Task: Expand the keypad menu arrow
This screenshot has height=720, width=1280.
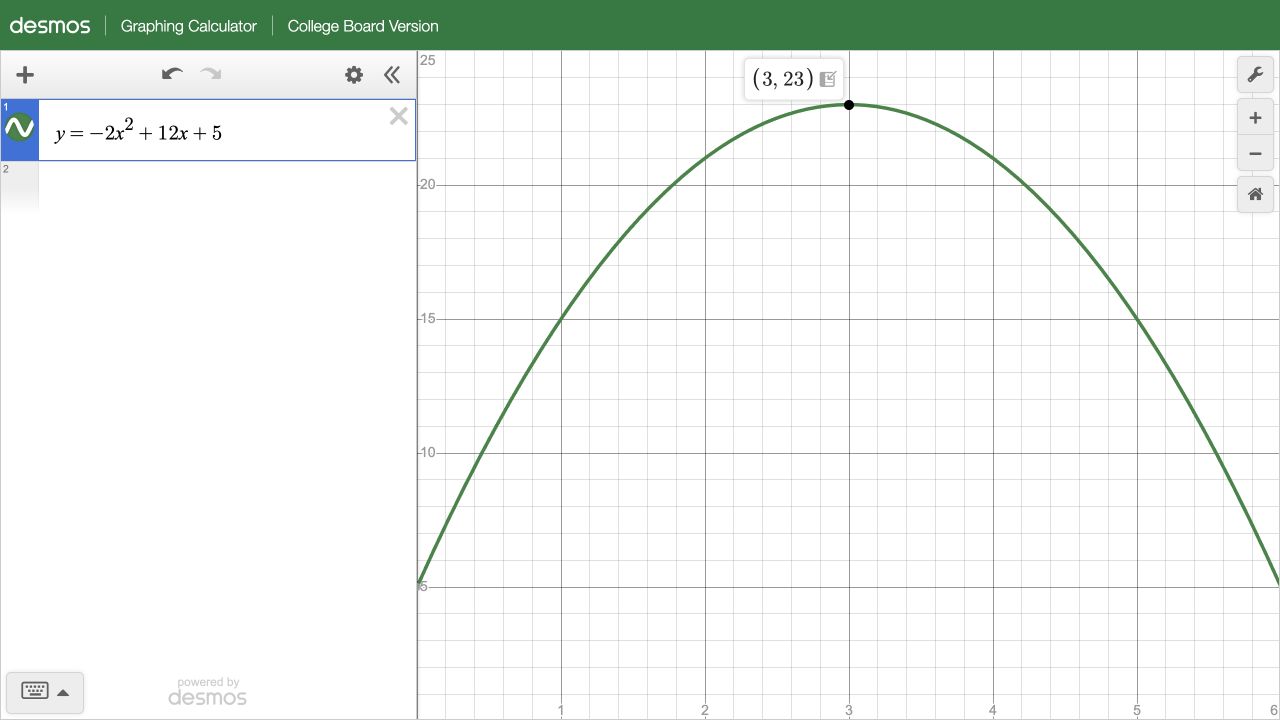Action: click(x=63, y=692)
